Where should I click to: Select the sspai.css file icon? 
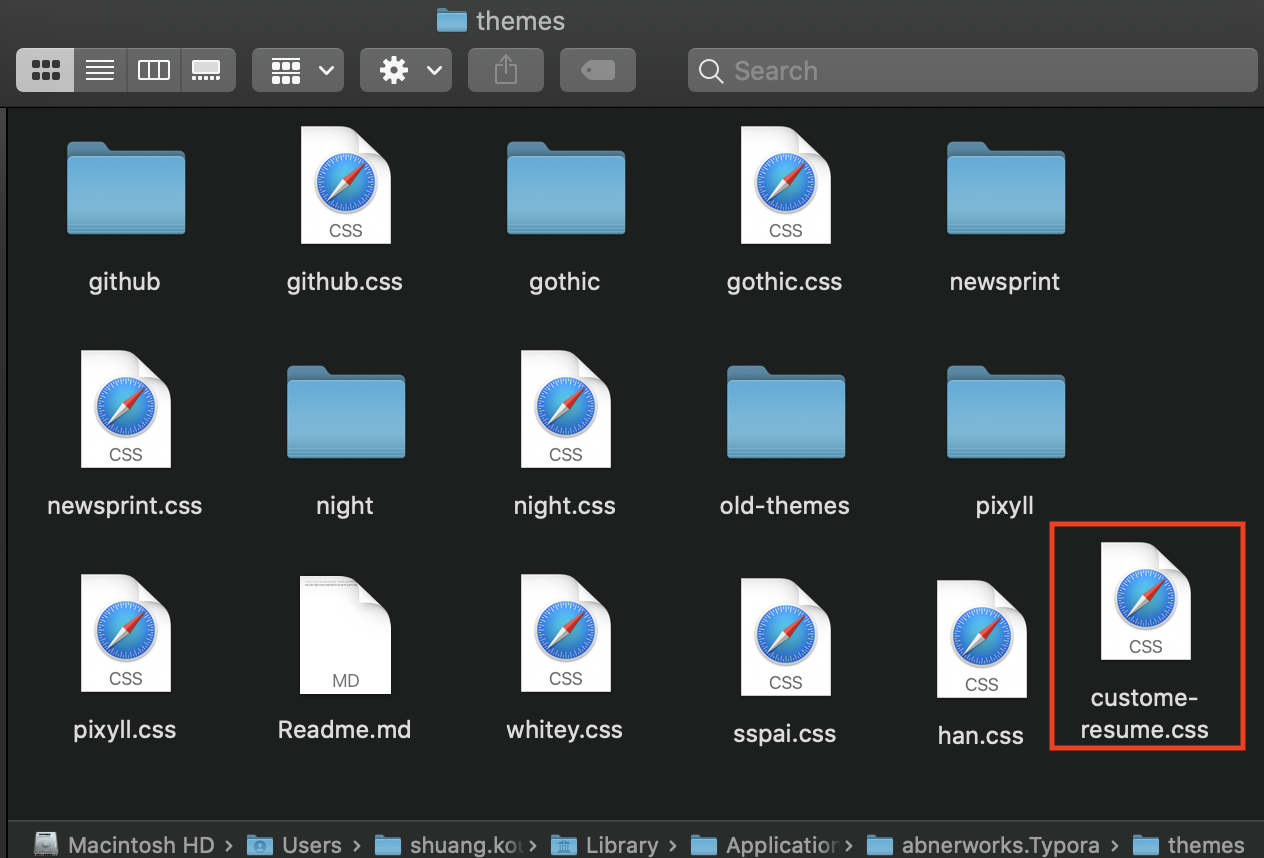tap(785, 637)
